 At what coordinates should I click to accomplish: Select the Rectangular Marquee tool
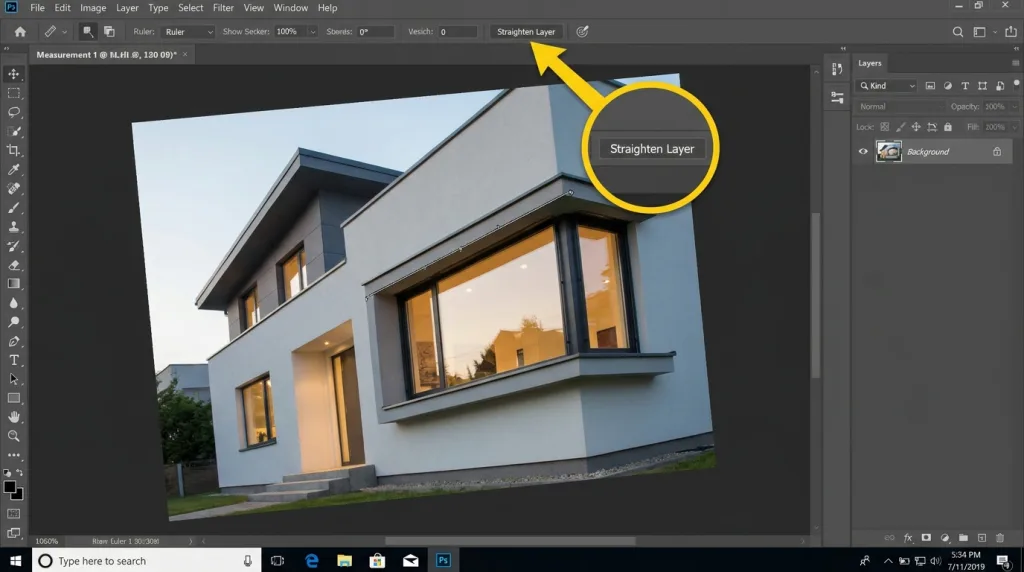(14, 93)
